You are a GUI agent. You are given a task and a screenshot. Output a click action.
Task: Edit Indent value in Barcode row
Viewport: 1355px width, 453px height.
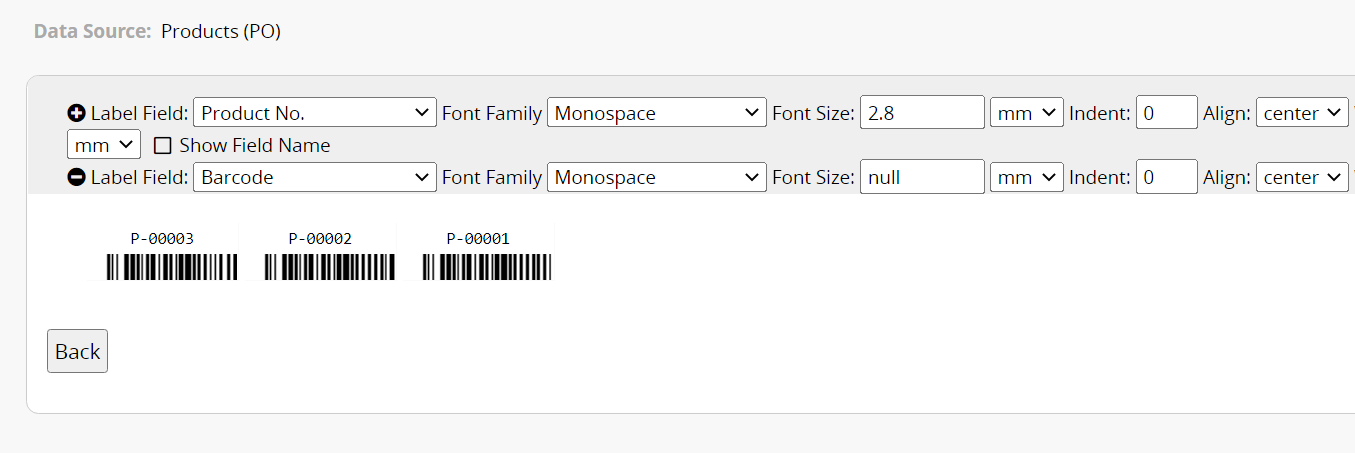click(x=1167, y=177)
